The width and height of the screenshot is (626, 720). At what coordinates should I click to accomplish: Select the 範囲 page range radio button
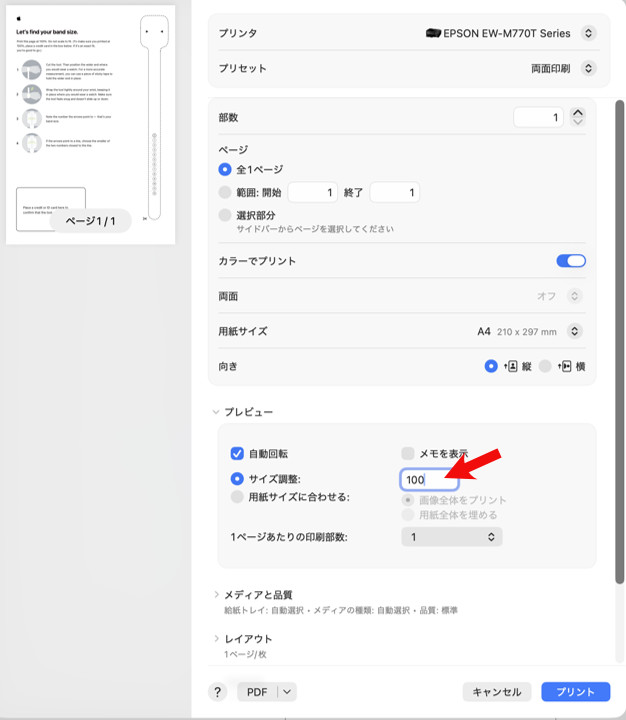[225, 192]
